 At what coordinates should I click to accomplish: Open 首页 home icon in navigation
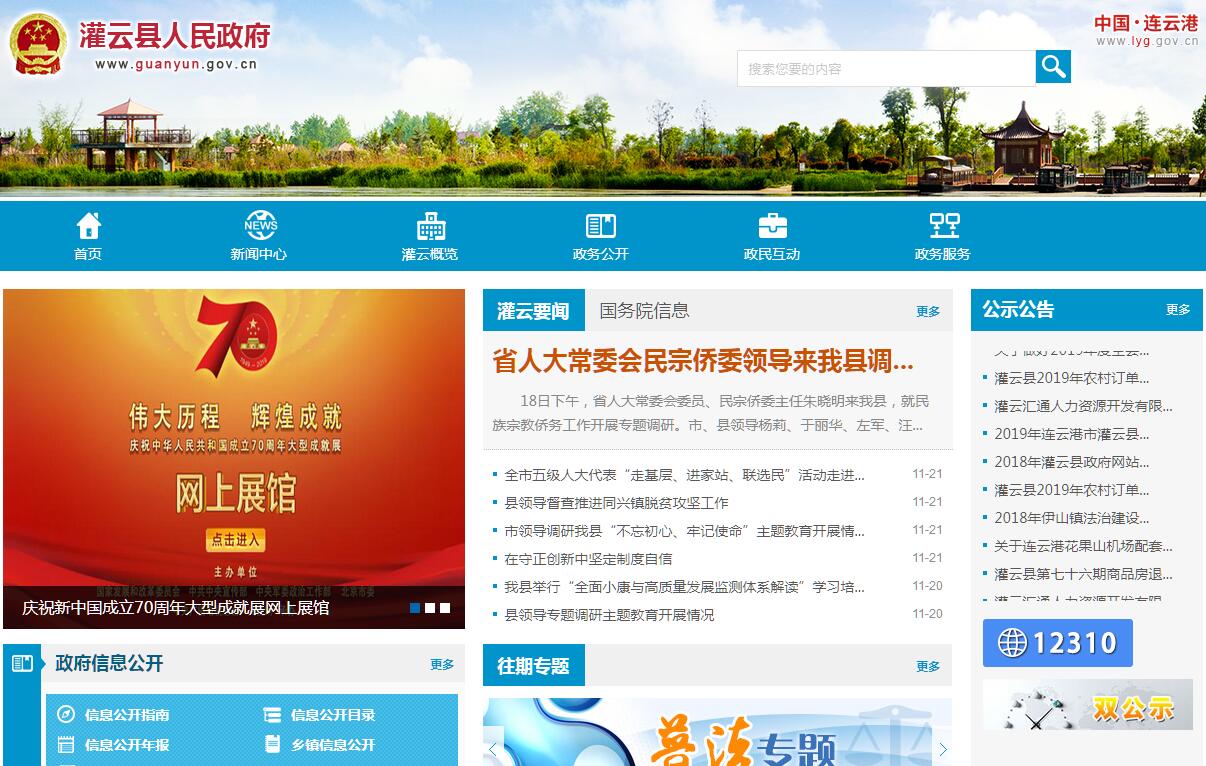(x=88, y=225)
